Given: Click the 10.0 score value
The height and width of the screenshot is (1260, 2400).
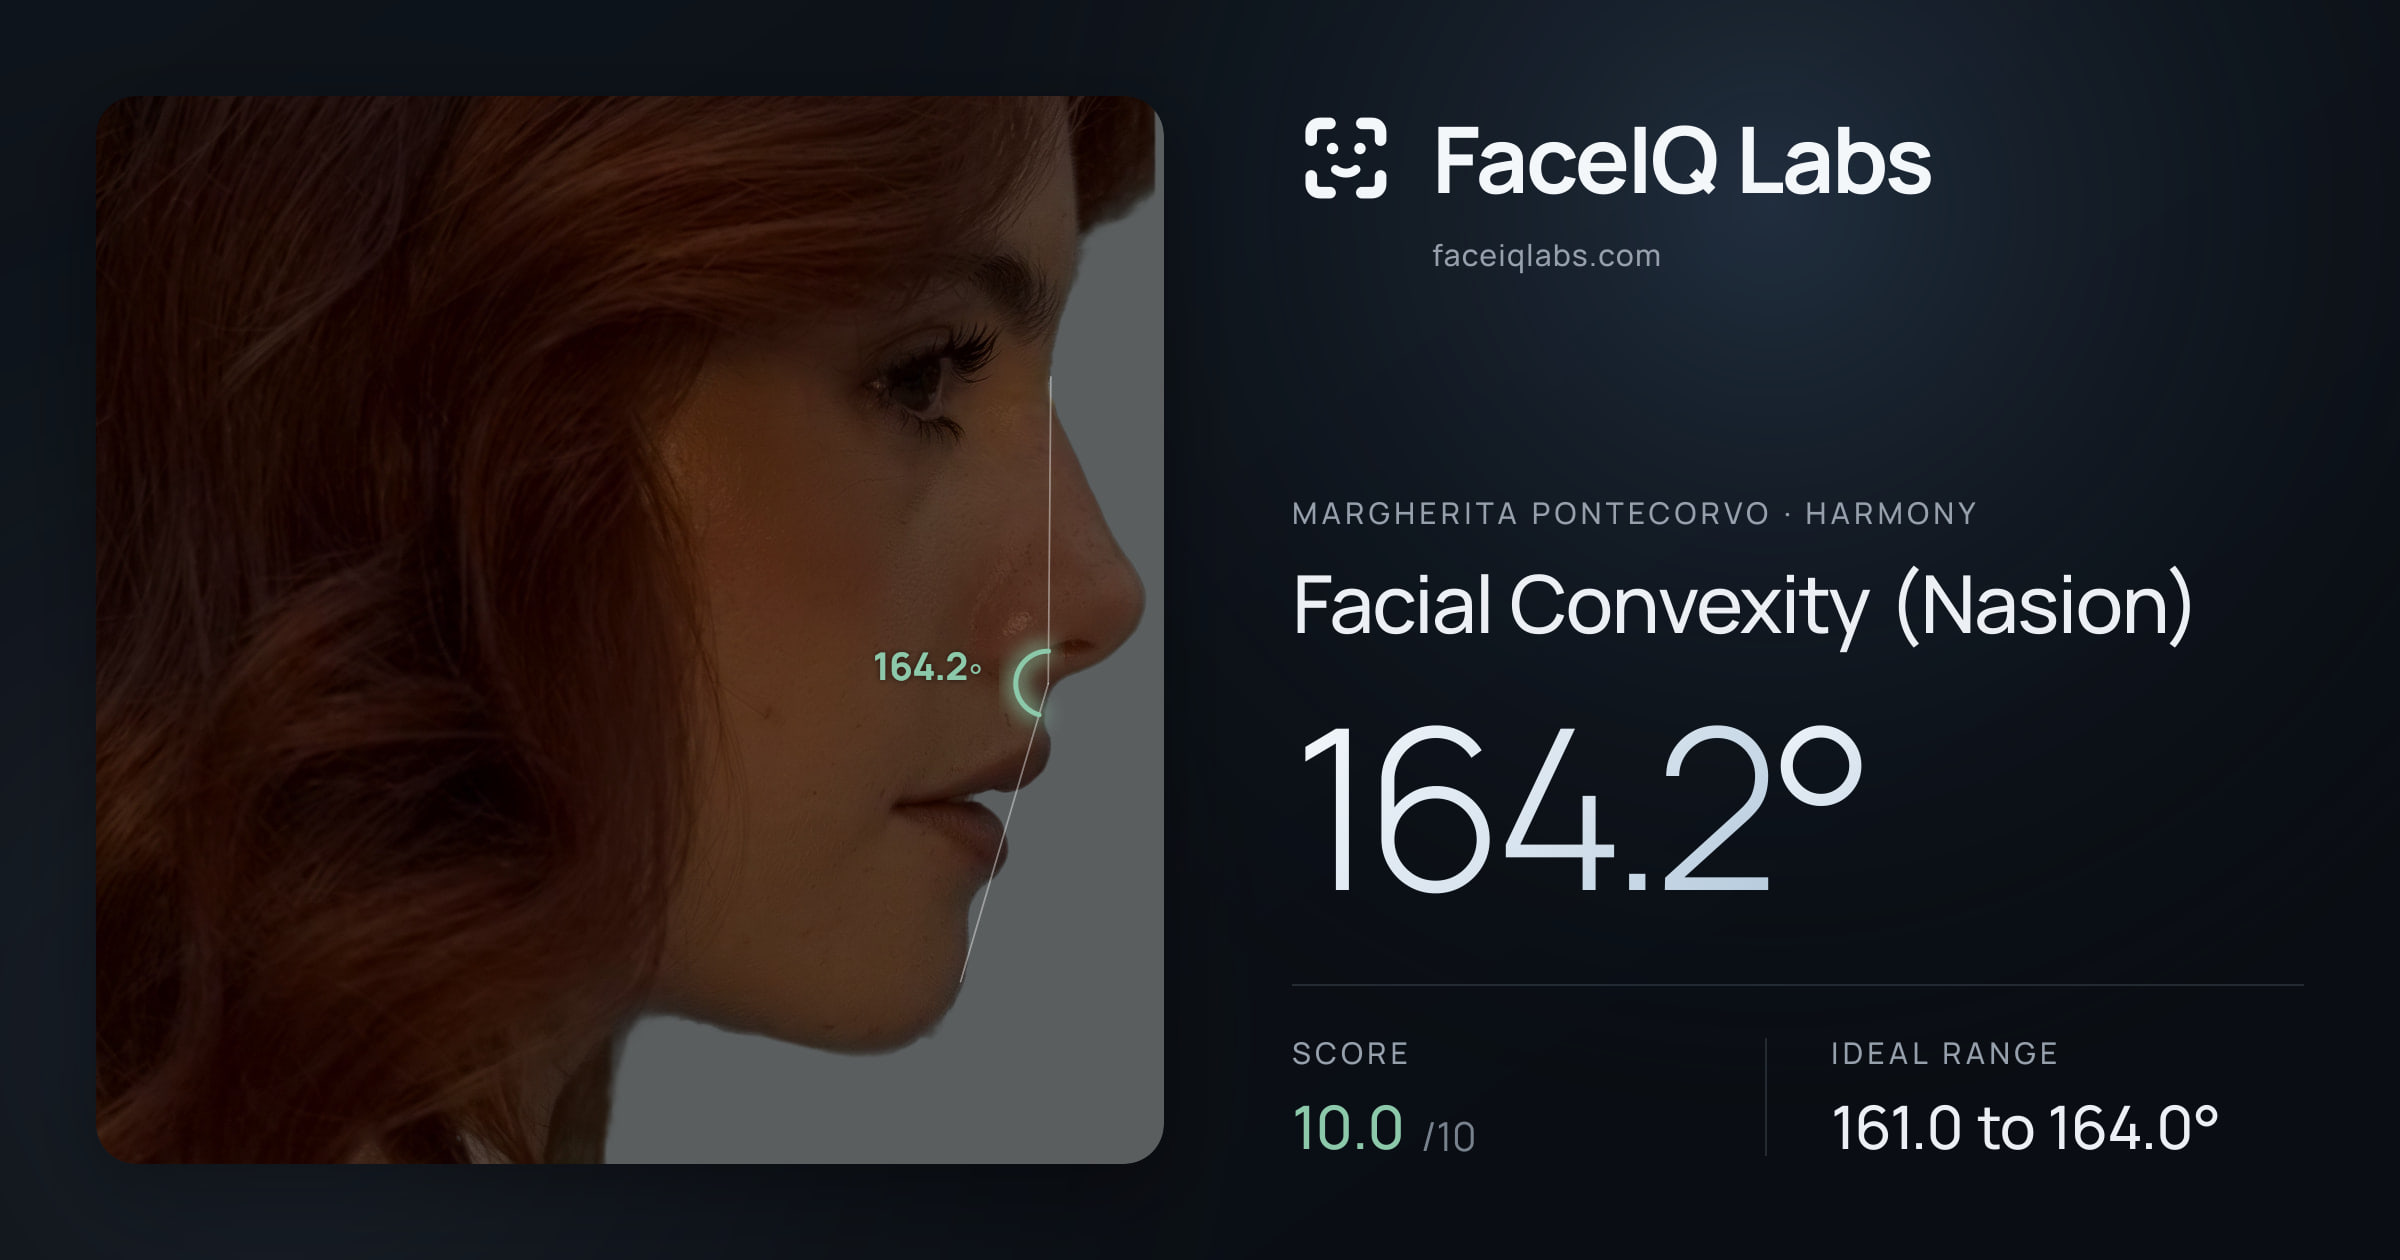Looking at the screenshot, I should [1347, 1128].
